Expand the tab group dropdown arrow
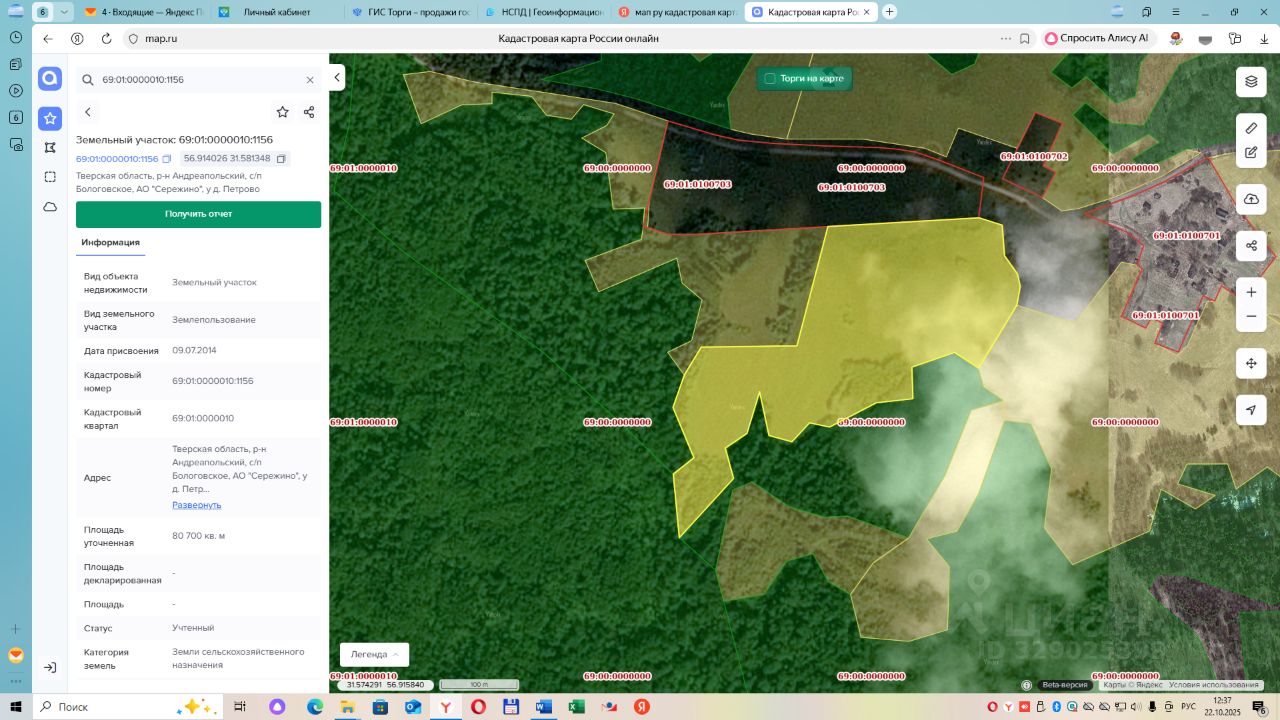Viewport: 1280px width, 720px height. coord(65,12)
